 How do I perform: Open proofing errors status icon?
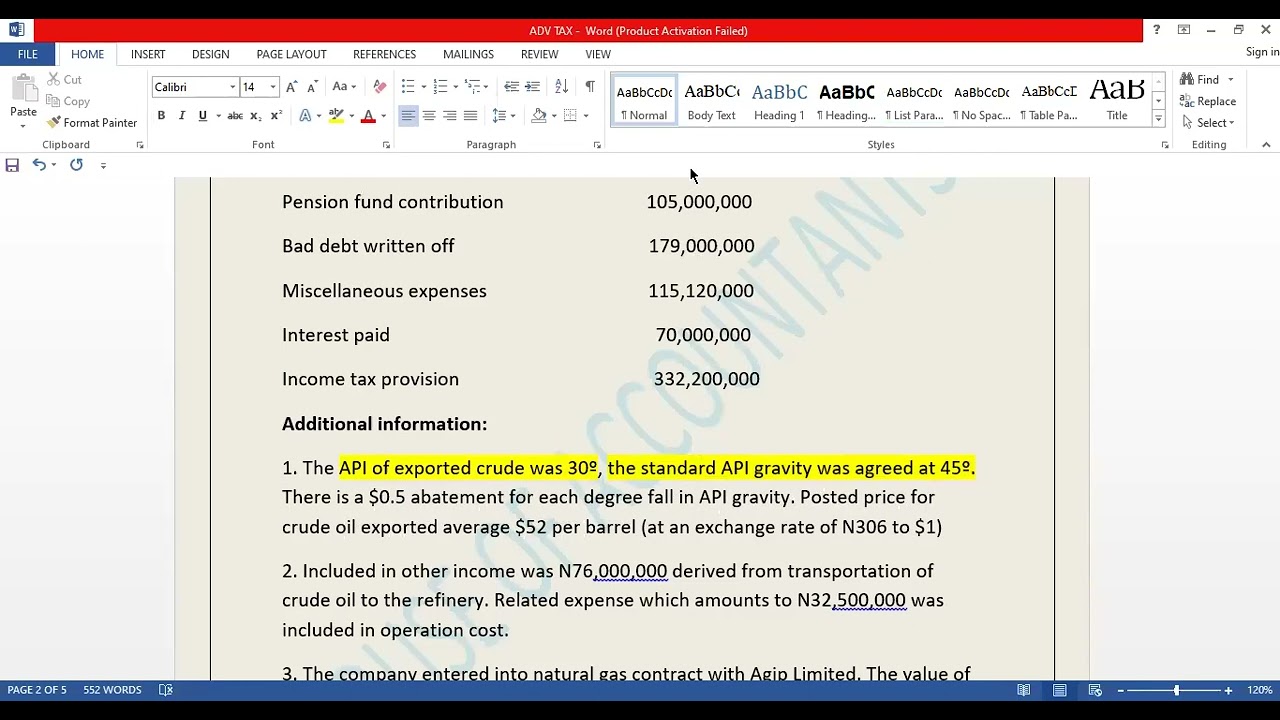click(166, 690)
